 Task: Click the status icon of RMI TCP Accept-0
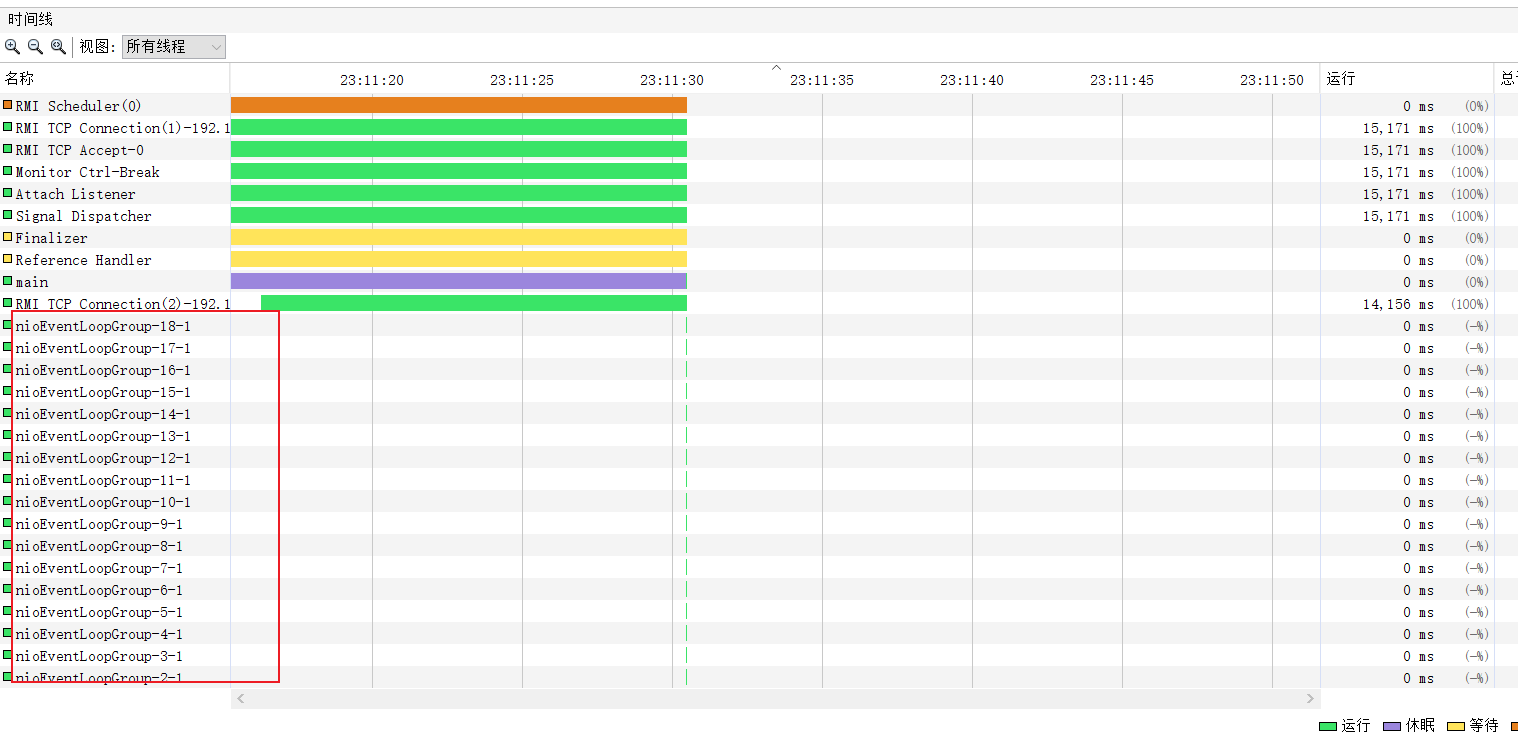tap(8, 149)
